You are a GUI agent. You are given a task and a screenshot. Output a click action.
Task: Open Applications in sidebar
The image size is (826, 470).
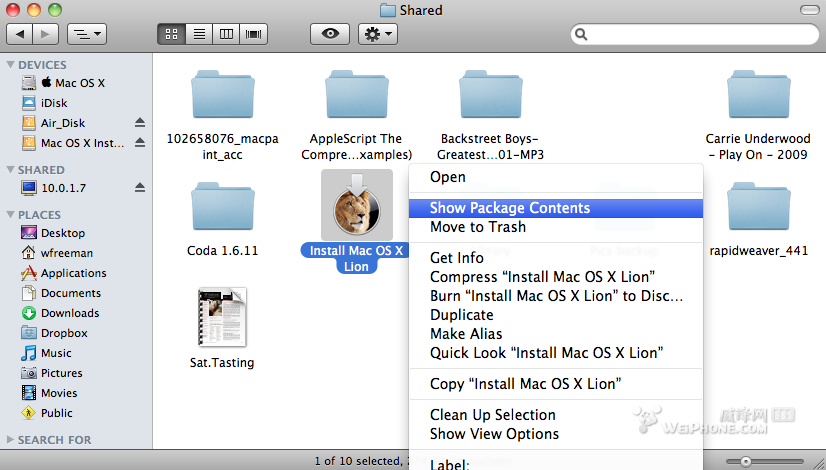tap(64, 273)
